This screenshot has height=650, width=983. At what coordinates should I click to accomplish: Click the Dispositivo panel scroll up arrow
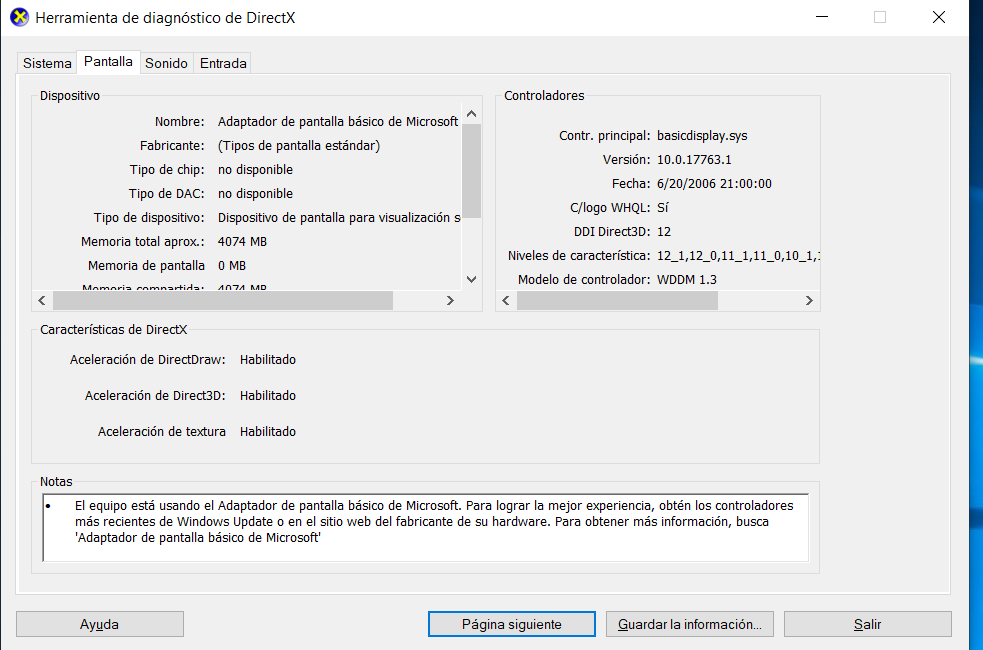coord(471,114)
